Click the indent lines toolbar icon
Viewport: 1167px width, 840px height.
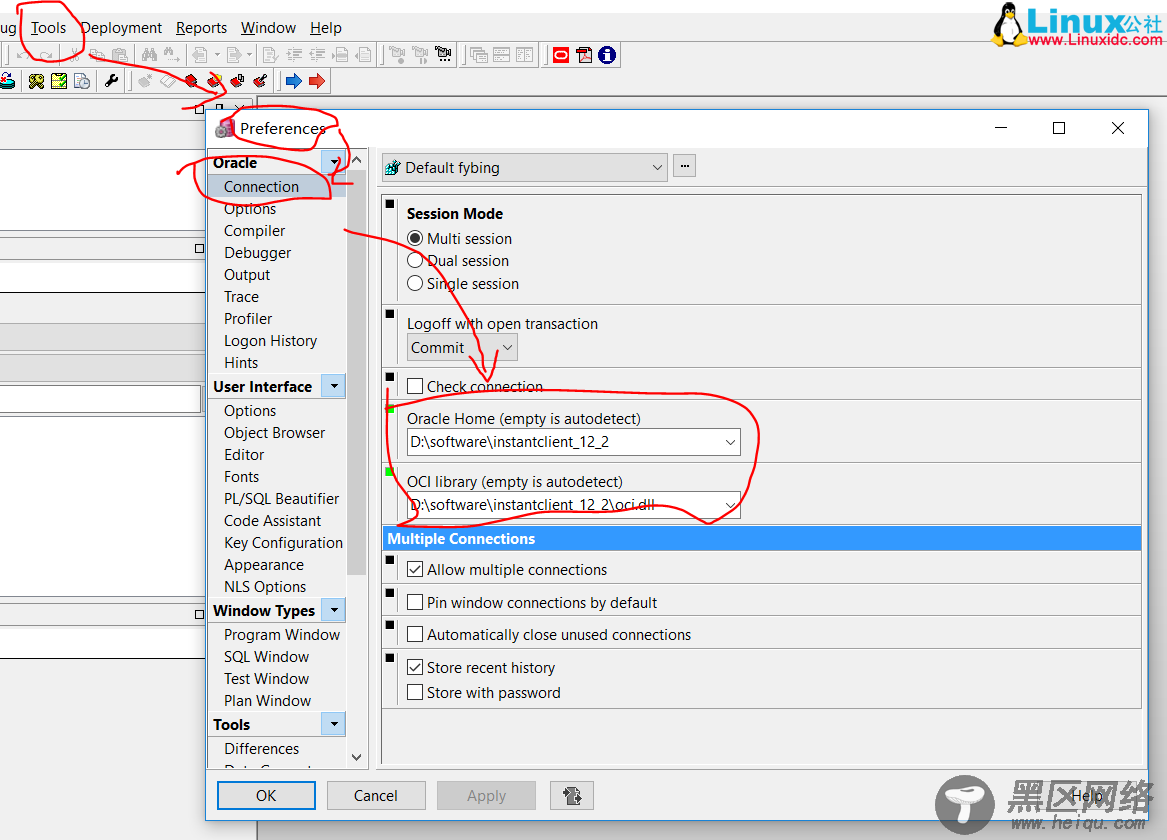click(x=295, y=55)
